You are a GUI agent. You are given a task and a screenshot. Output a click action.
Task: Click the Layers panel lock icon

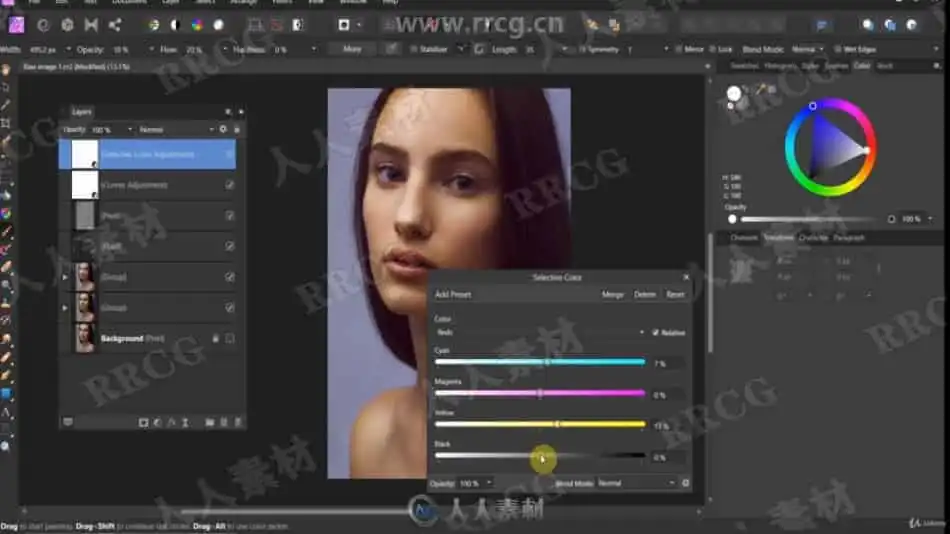point(237,129)
